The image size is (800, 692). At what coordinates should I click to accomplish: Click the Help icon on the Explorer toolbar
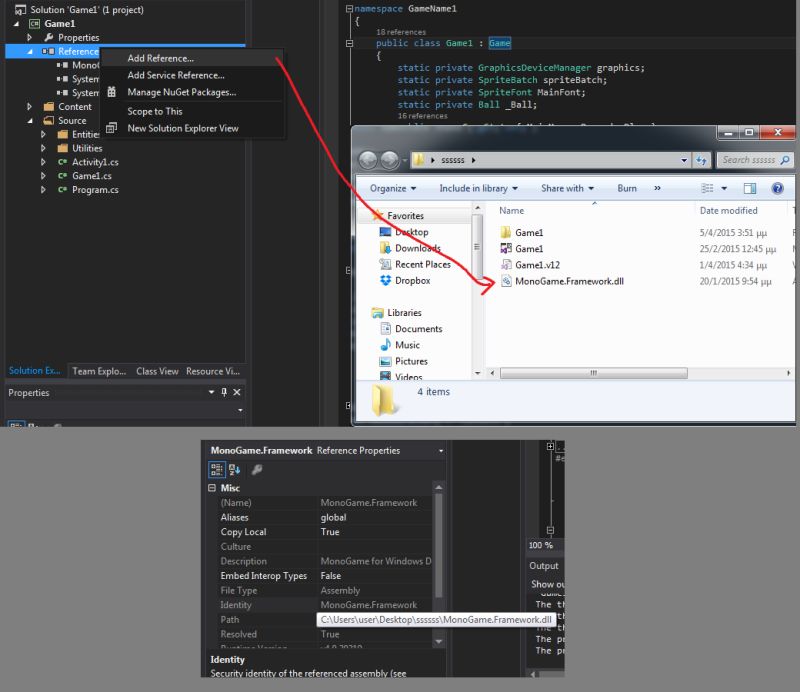click(778, 188)
